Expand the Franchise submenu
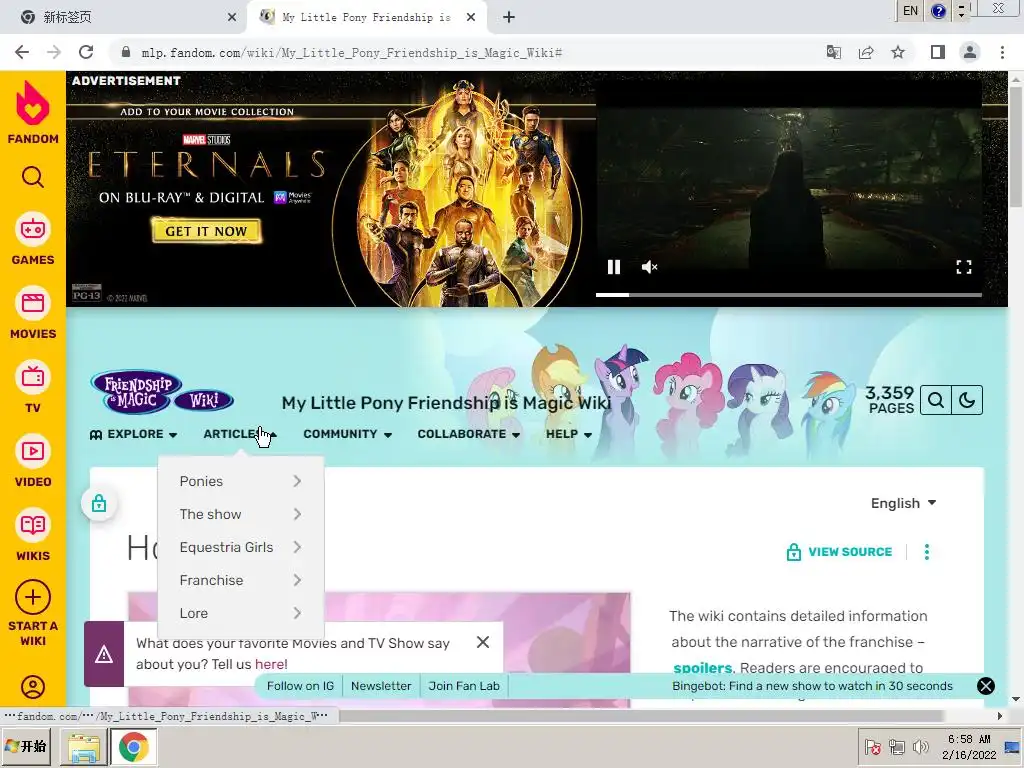This screenshot has width=1024, height=768. pos(241,581)
